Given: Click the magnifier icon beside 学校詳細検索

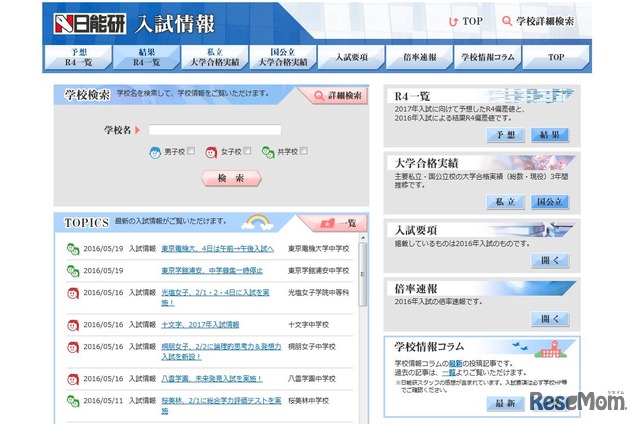Looking at the screenshot, I should [507, 21].
